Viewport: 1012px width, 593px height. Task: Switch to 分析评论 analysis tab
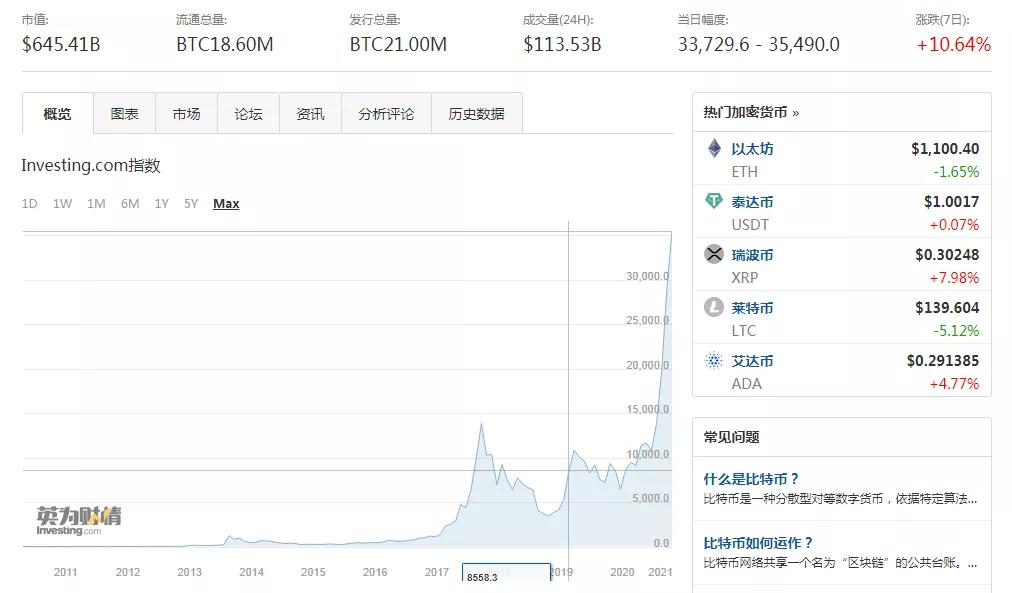pos(387,114)
